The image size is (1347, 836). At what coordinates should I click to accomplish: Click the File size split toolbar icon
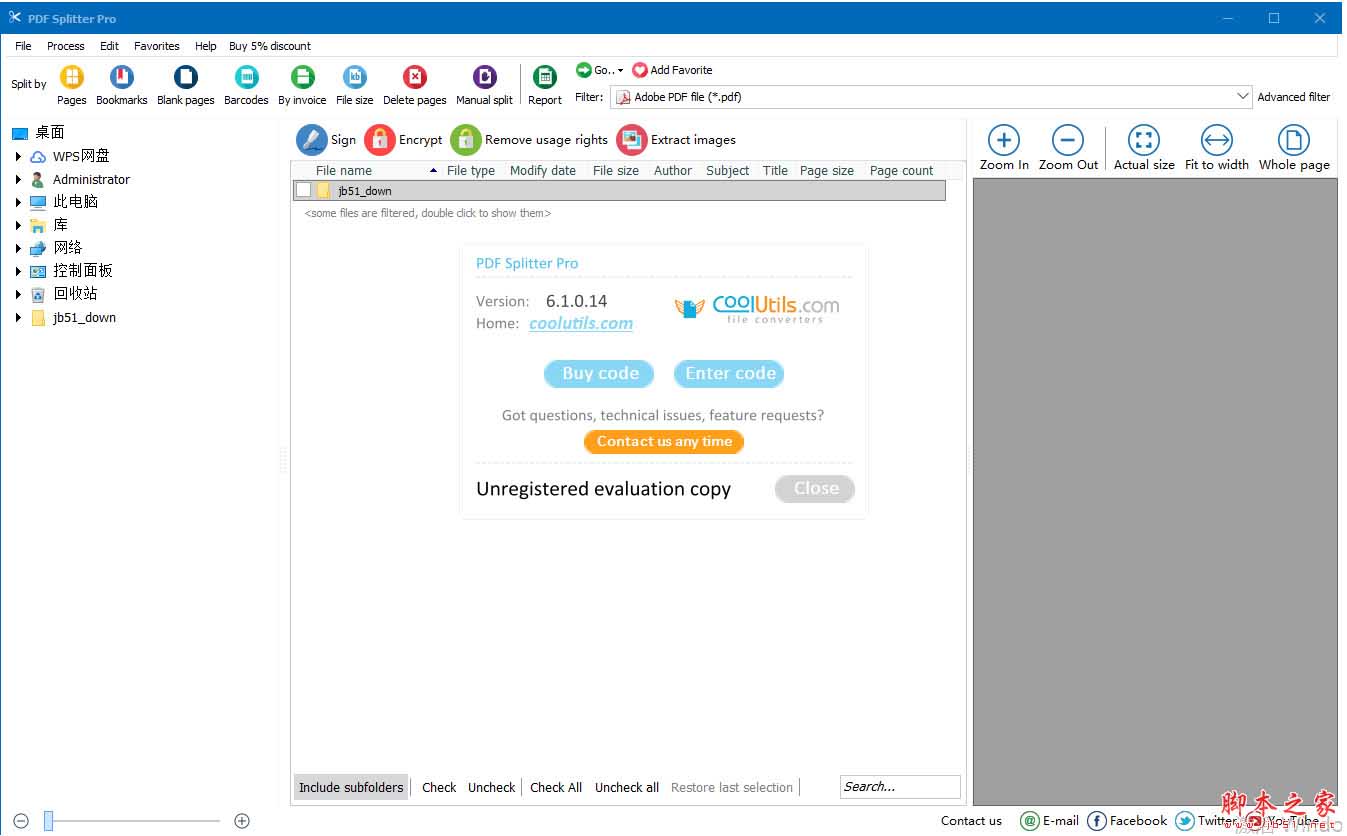coord(355,78)
